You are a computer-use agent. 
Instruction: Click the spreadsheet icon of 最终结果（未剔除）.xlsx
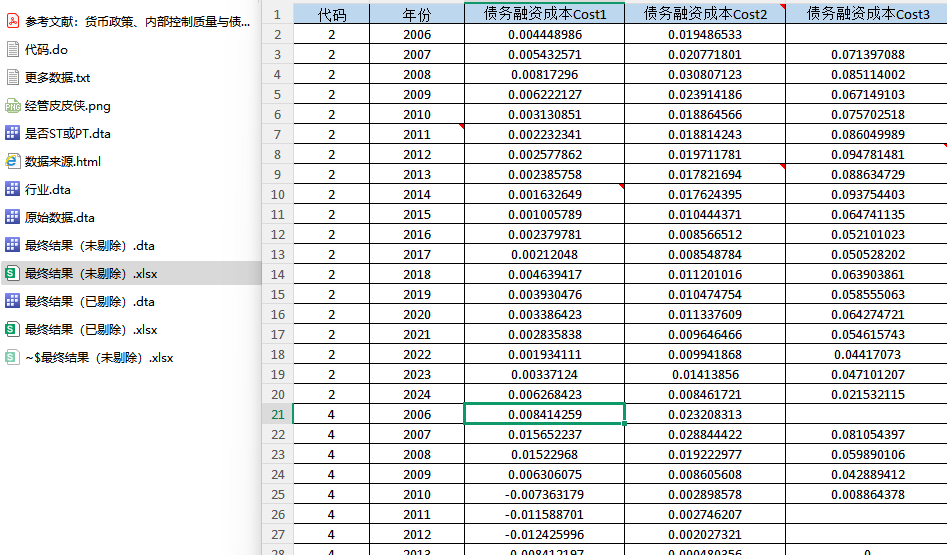click(x=13, y=274)
